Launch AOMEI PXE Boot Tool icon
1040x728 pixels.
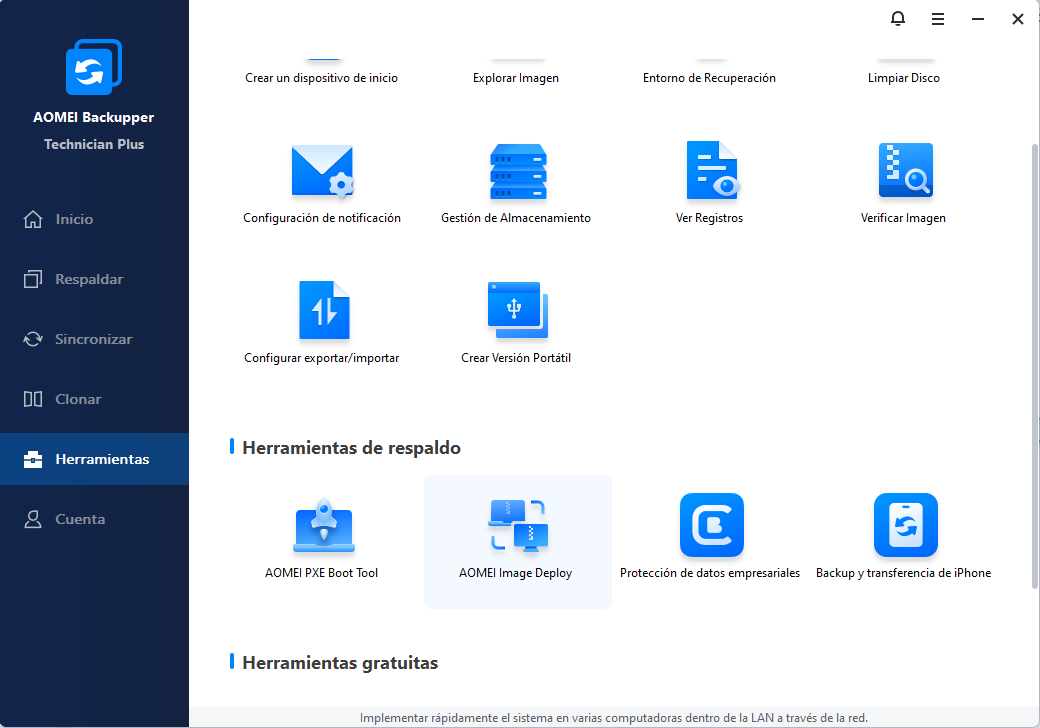324,525
